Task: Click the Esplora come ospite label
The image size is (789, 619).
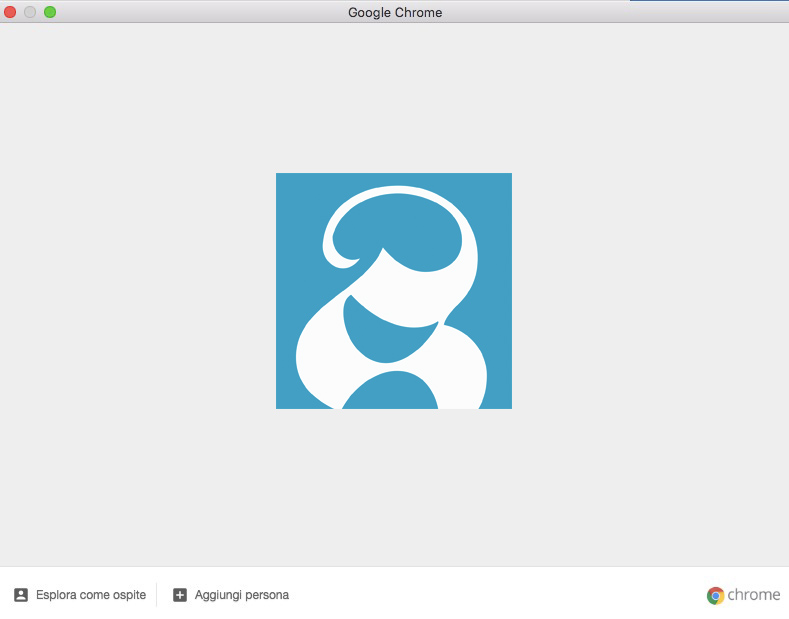Action: coord(91,595)
